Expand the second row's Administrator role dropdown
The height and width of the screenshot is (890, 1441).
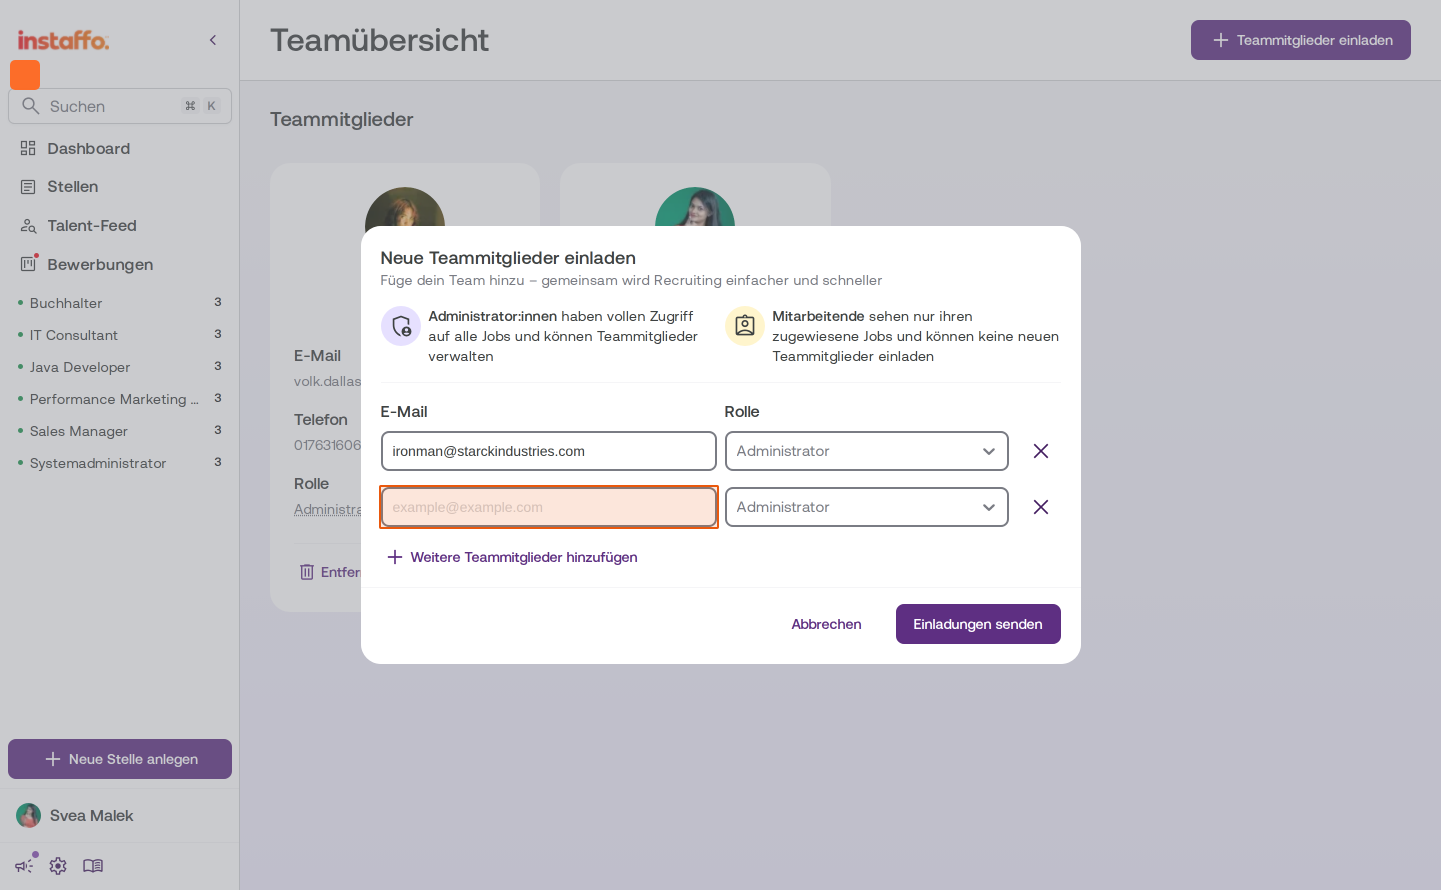click(x=867, y=507)
